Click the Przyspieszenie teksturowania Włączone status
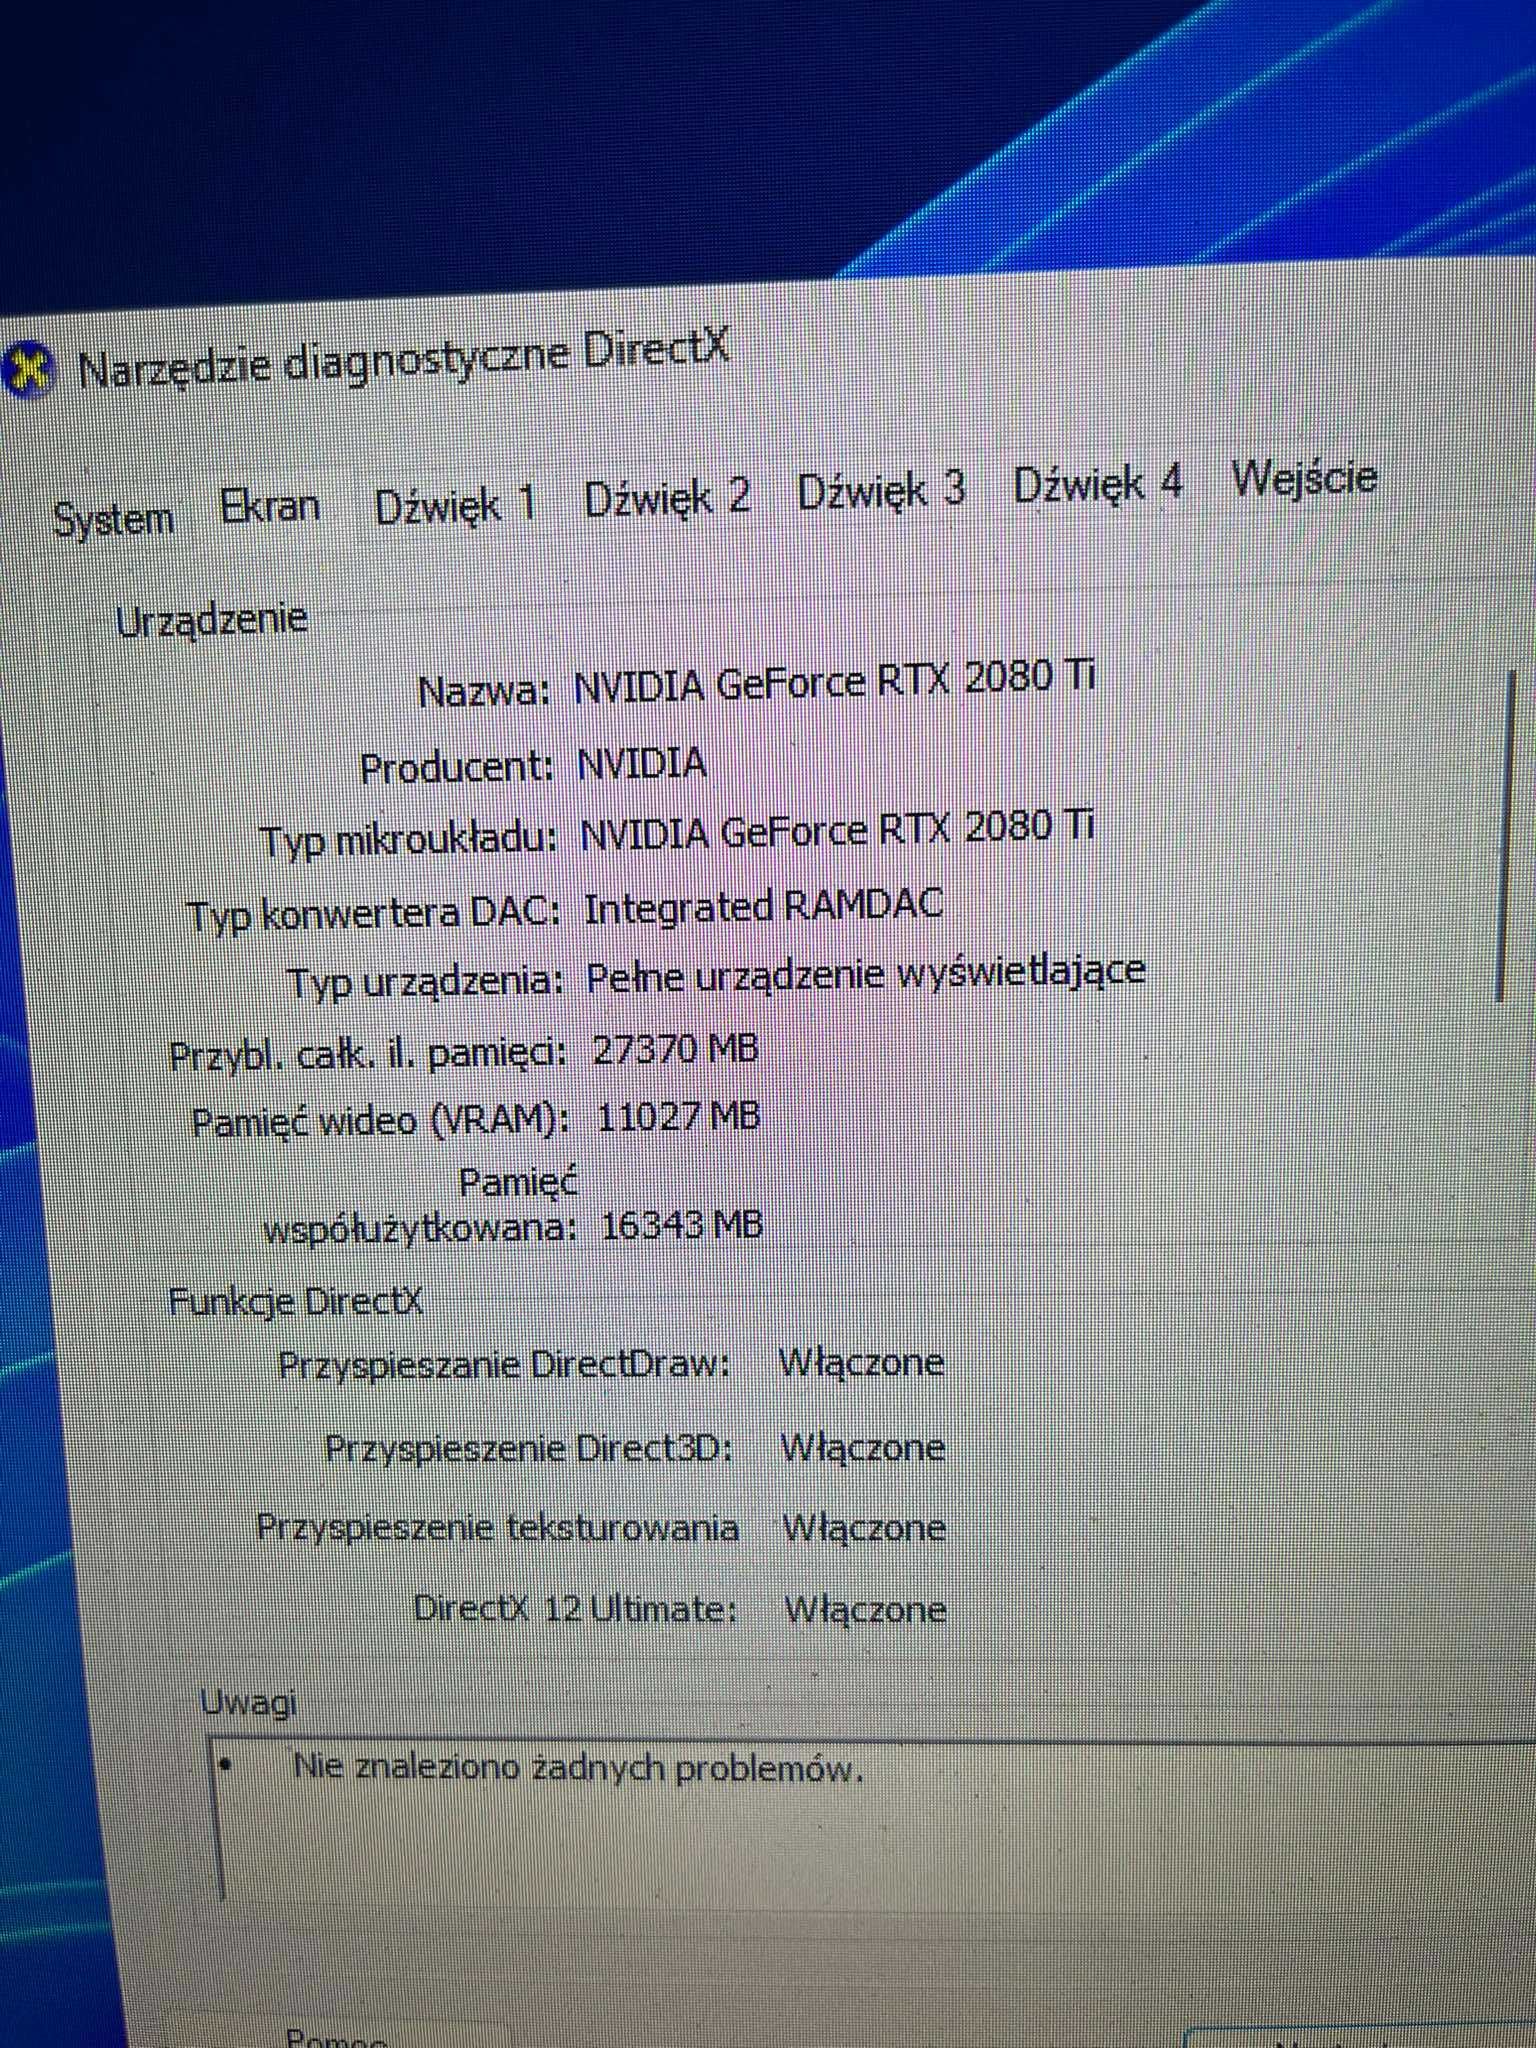1536x2048 pixels. [x=864, y=1528]
